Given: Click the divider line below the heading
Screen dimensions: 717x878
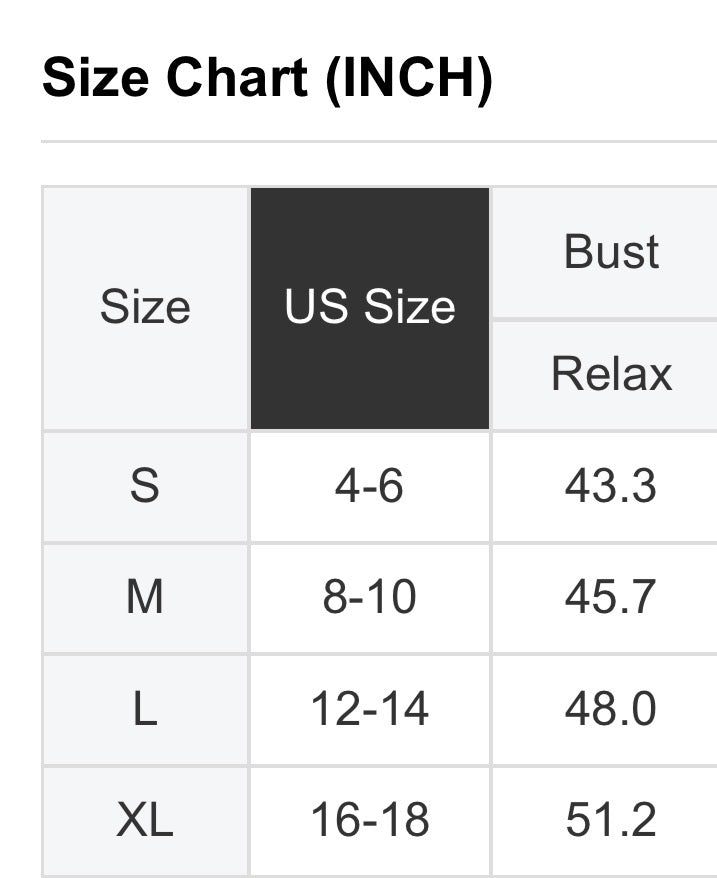Looking at the screenshot, I should pos(378,142).
